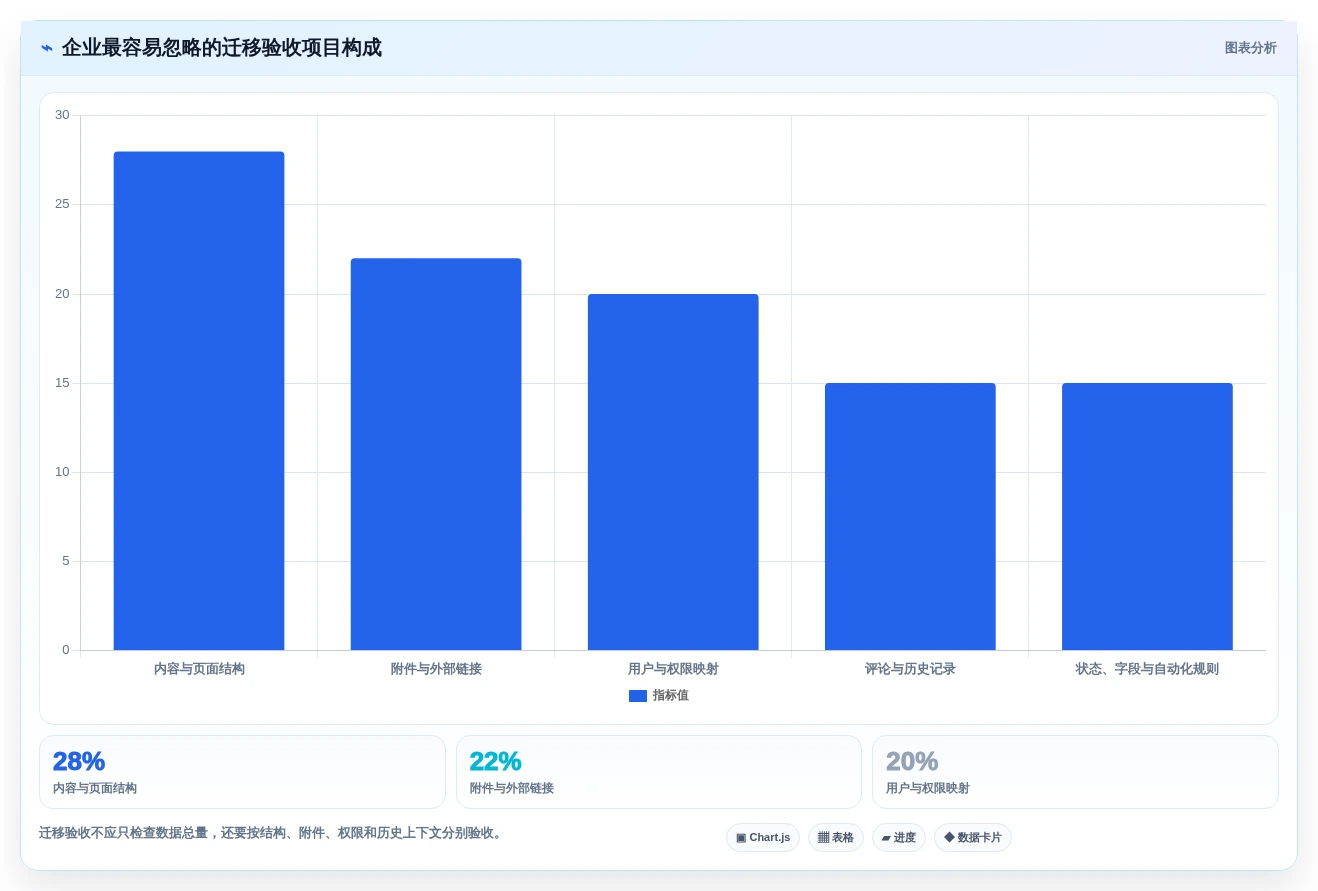Click the title 企业最容易忽略的迁移验收项目构成
Screen dimensions: 1318x891
222,48
